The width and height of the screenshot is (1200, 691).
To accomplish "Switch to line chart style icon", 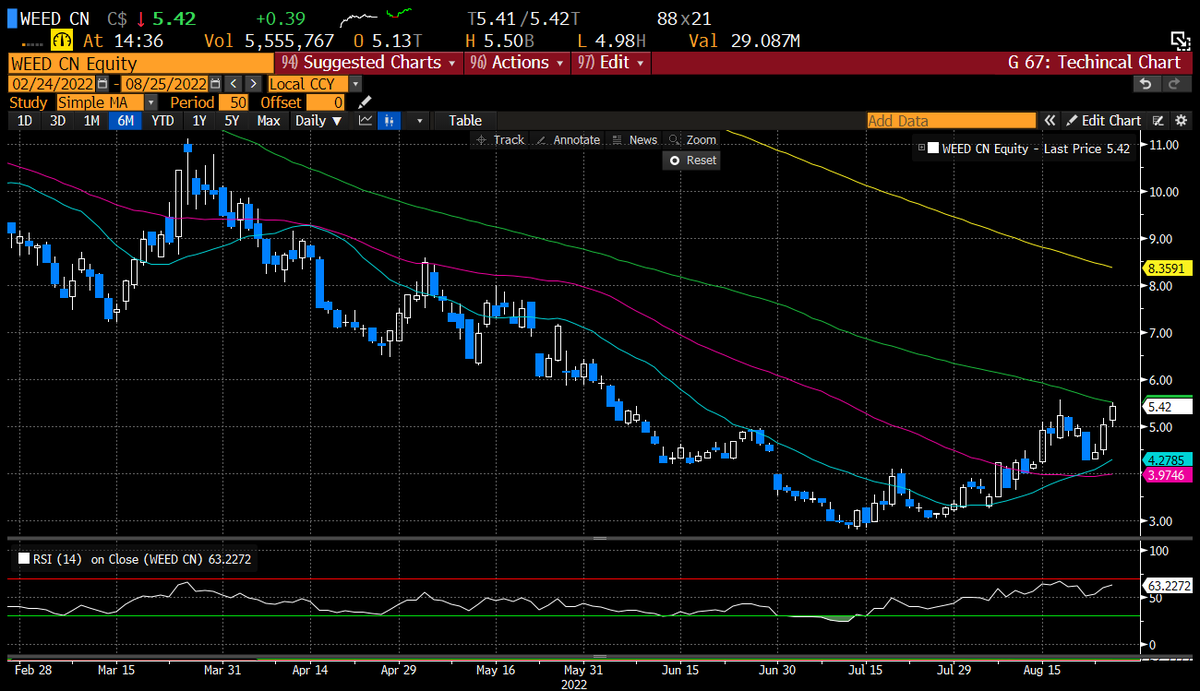I will [365, 120].
